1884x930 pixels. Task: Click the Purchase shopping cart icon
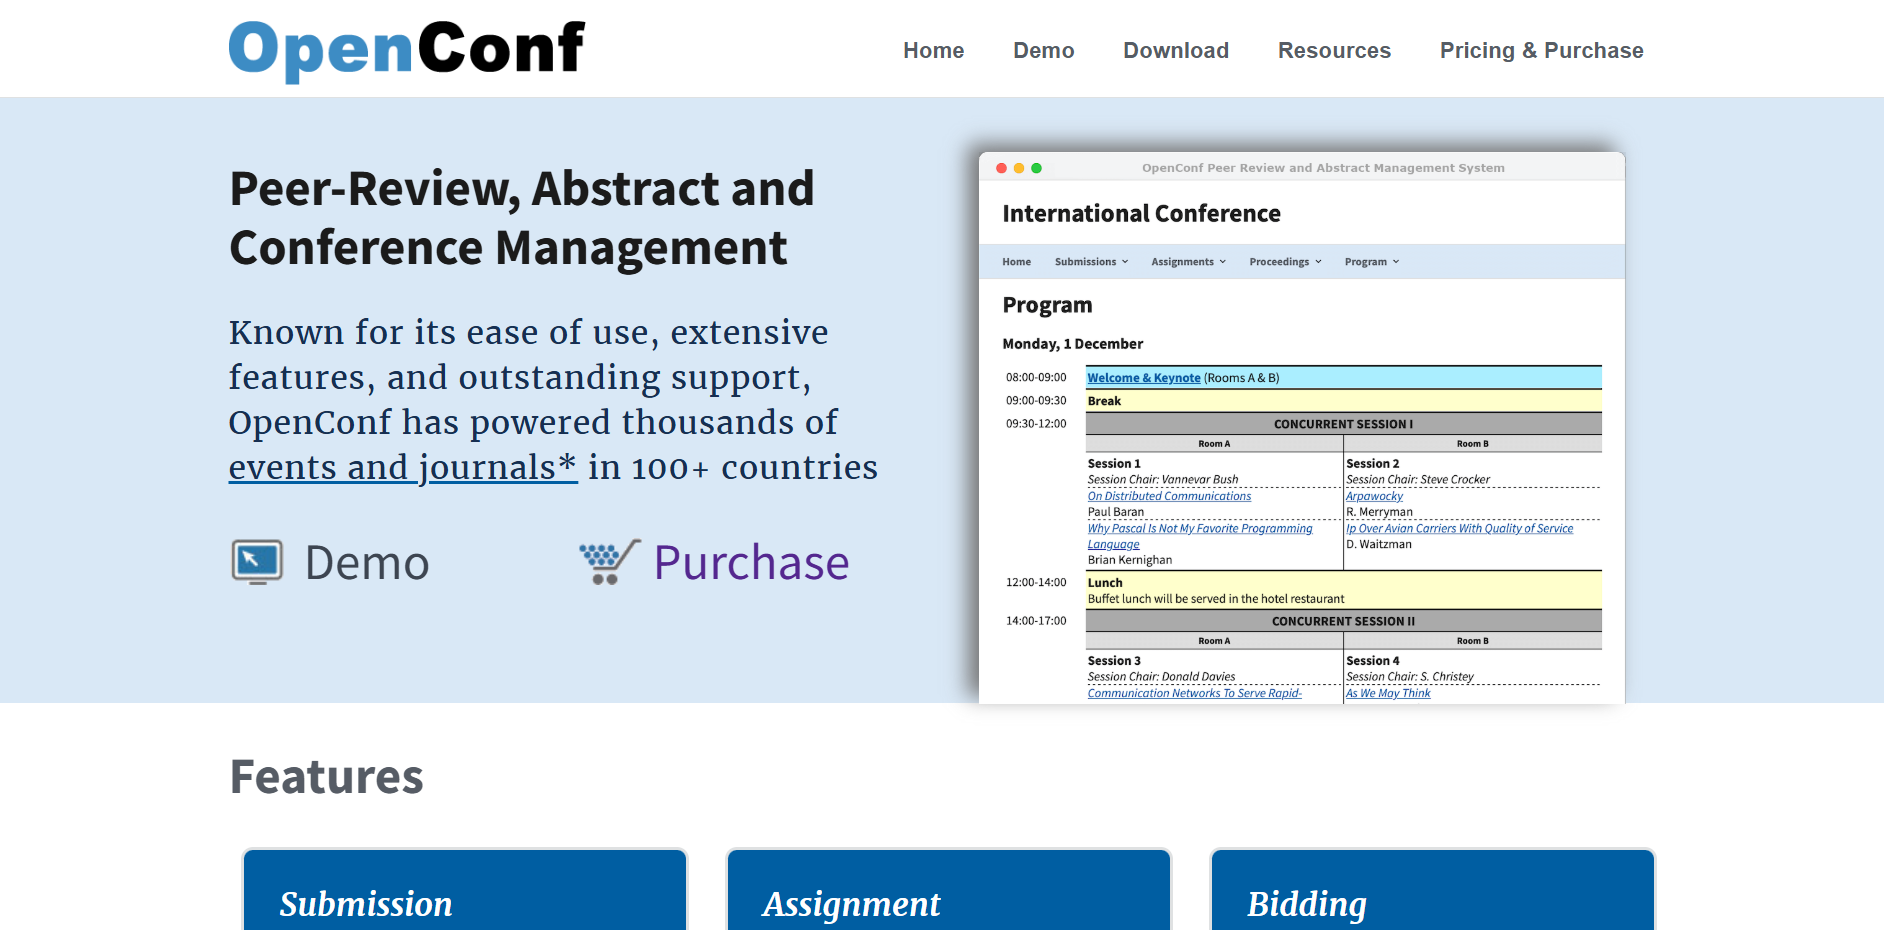pyautogui.click(x=606, y=562)
